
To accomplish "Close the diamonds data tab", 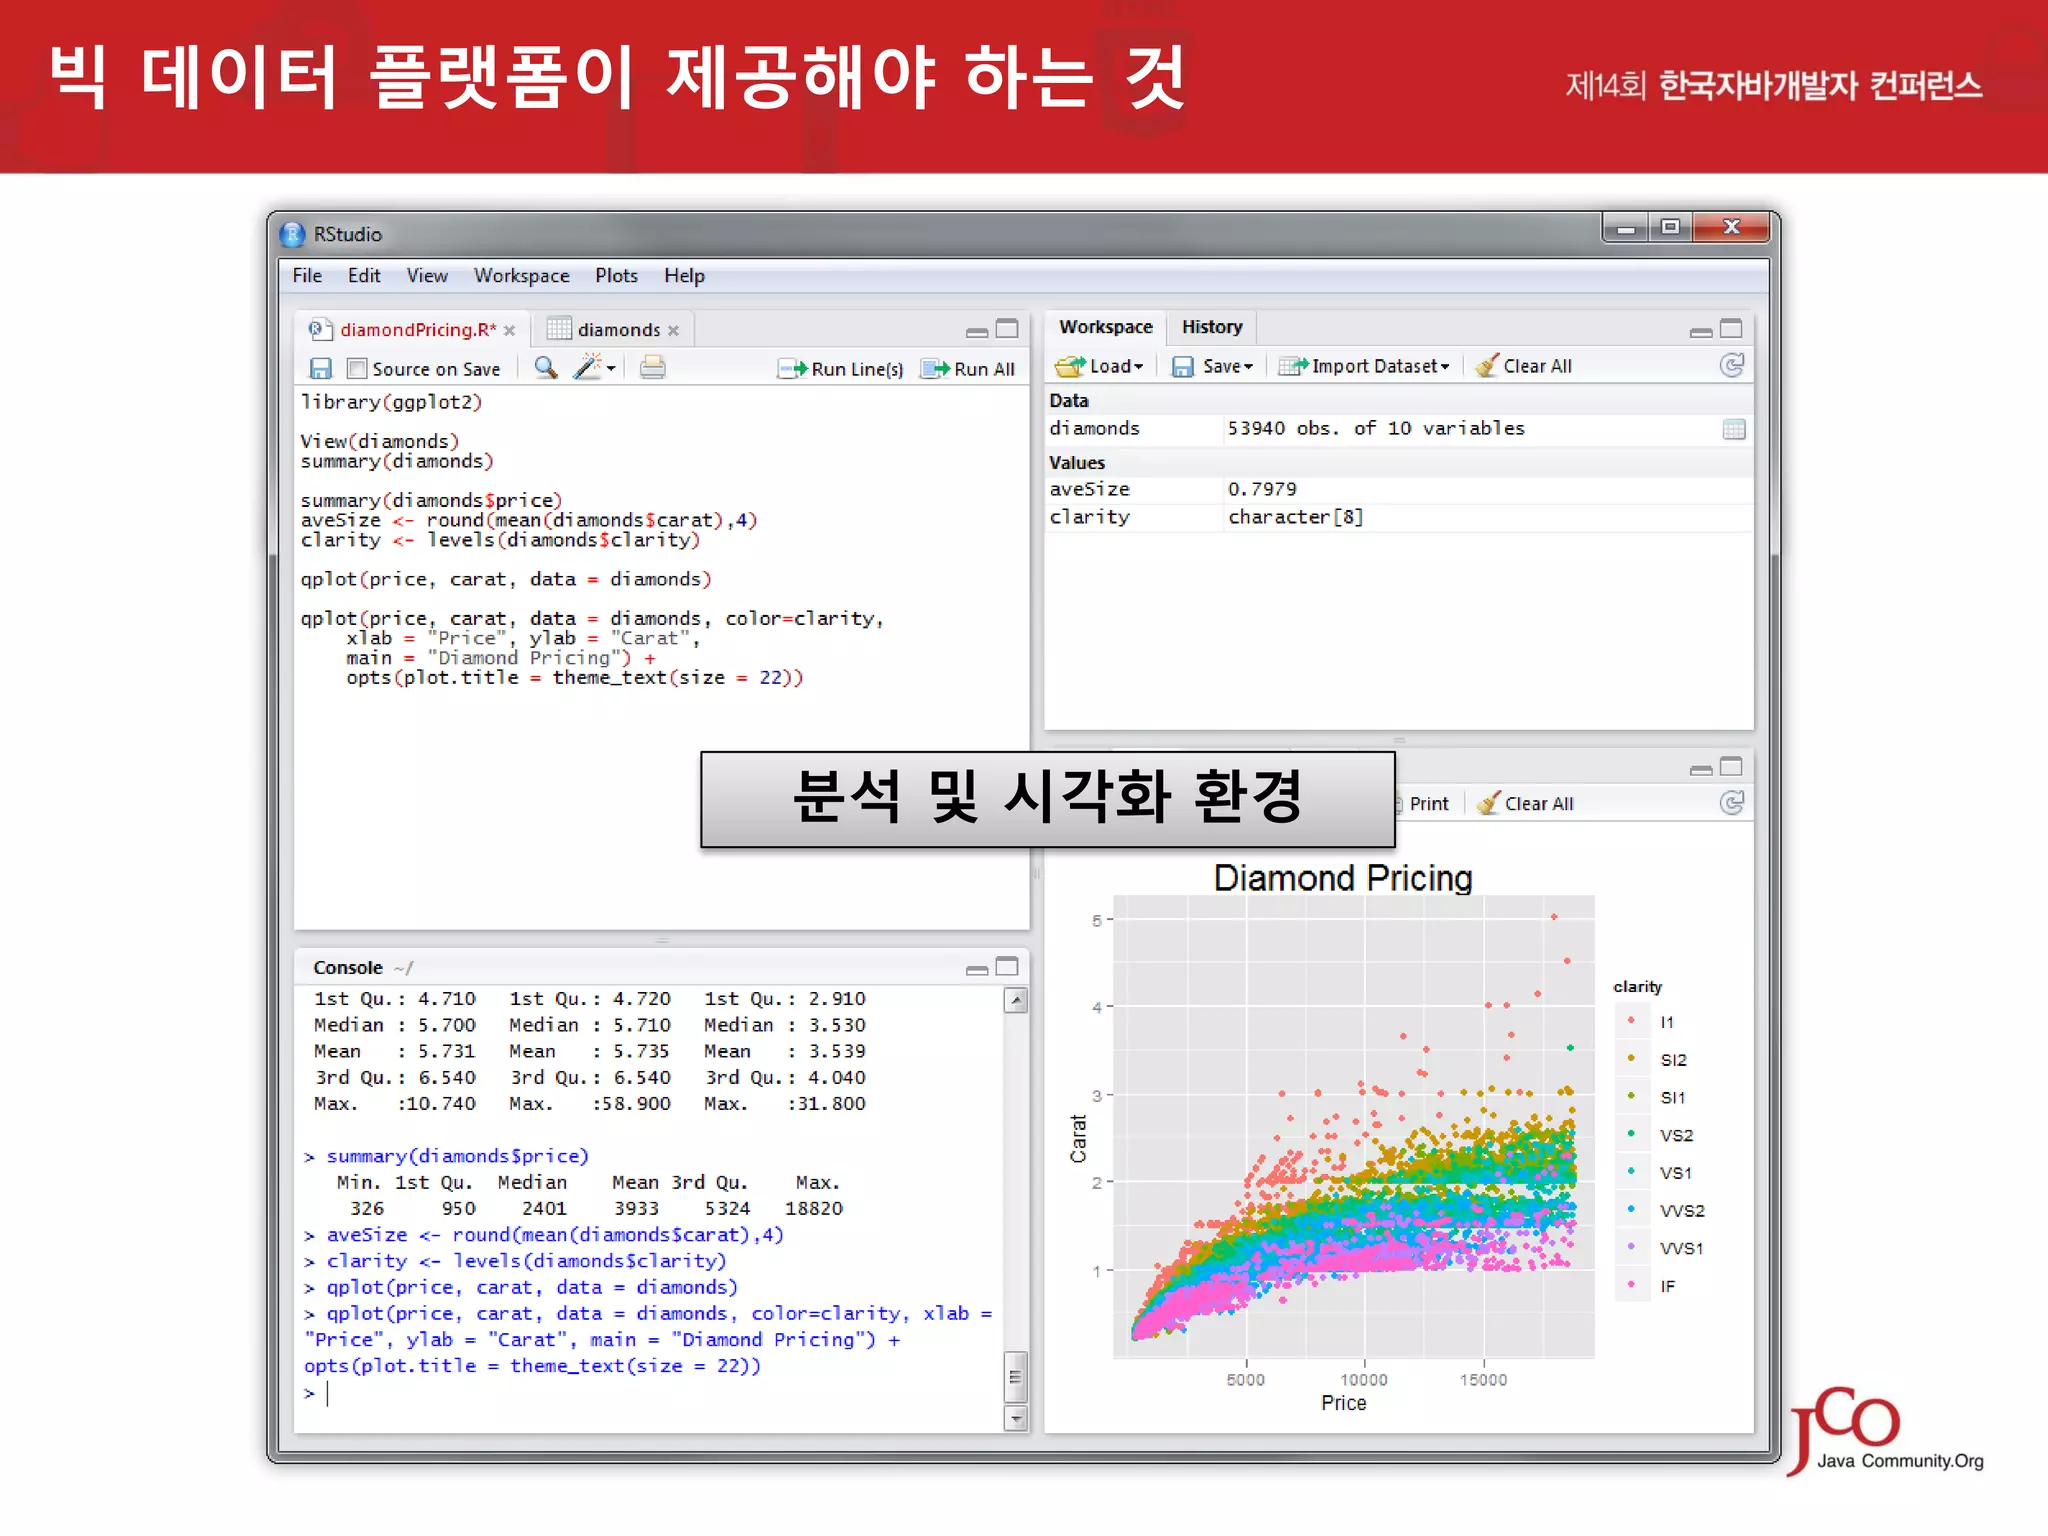I will pyautogui.click(x=674, y=331).
